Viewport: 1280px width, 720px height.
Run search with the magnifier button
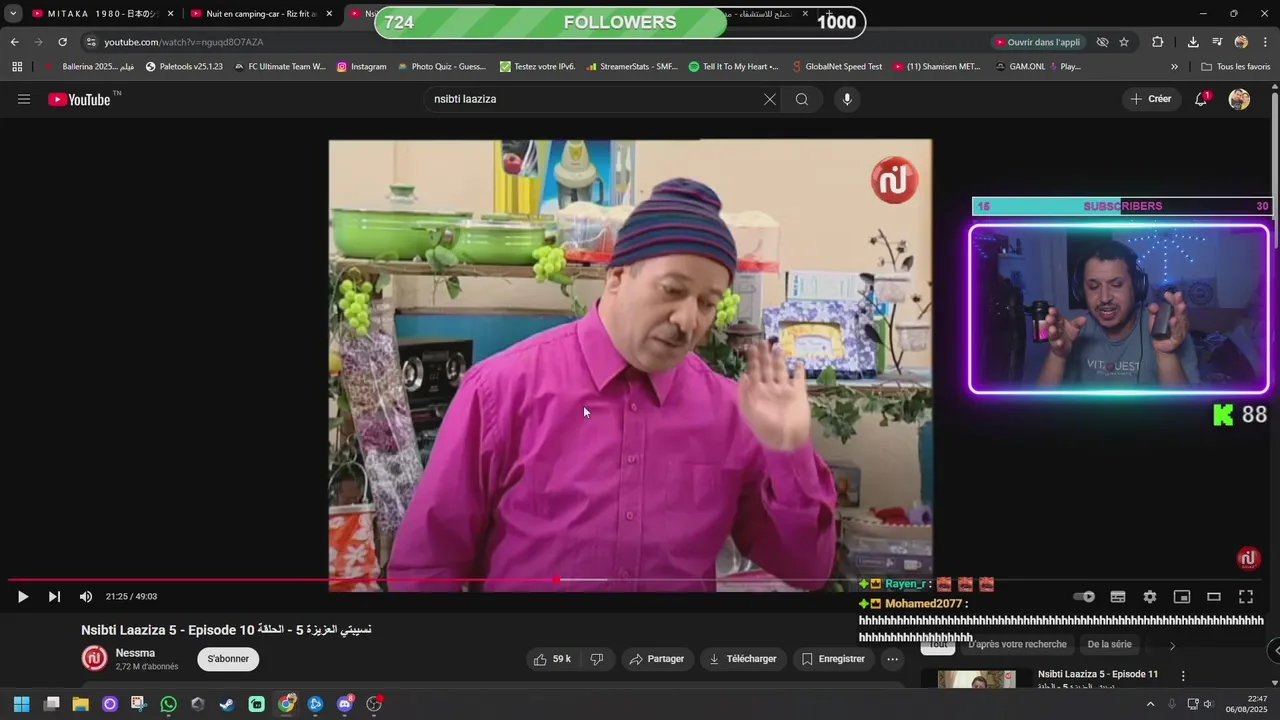pos(802,99)
